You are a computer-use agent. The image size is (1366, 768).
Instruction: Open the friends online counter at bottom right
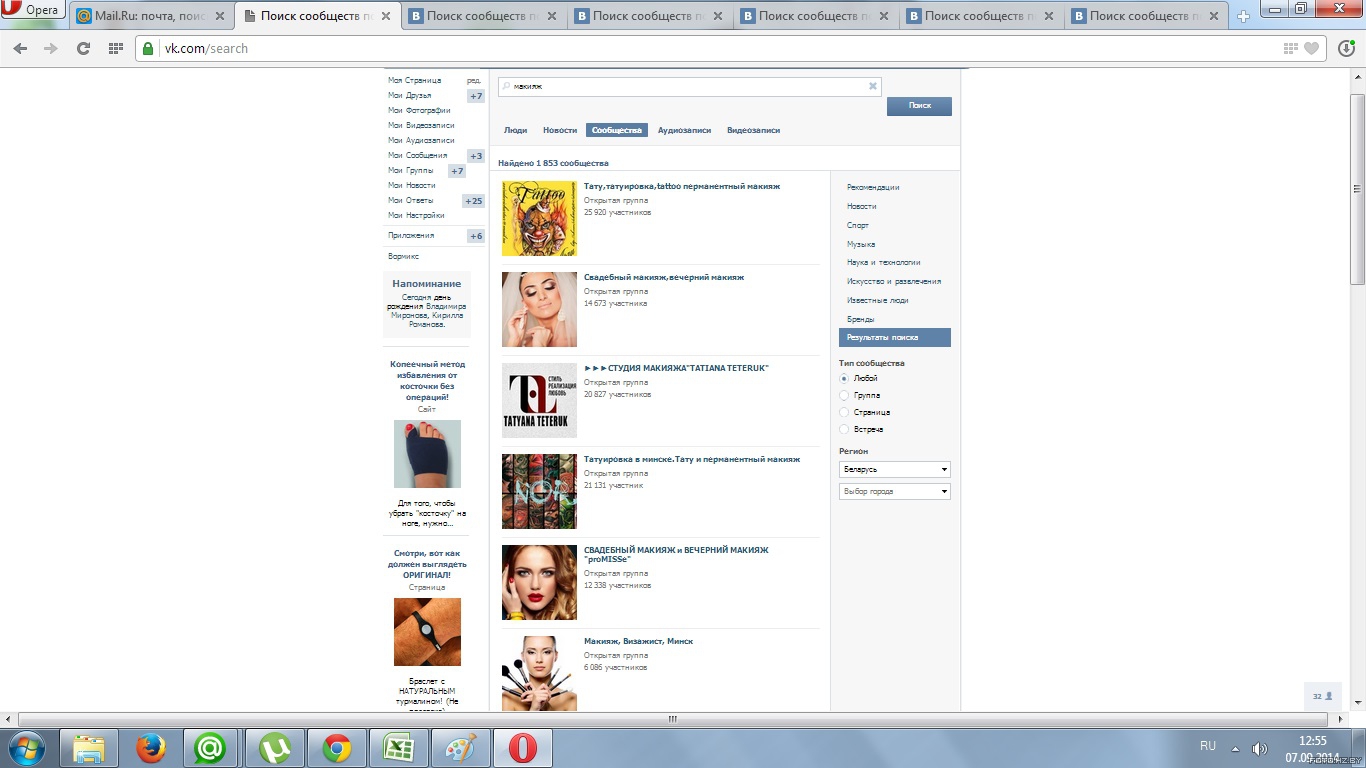[1323, 696]
